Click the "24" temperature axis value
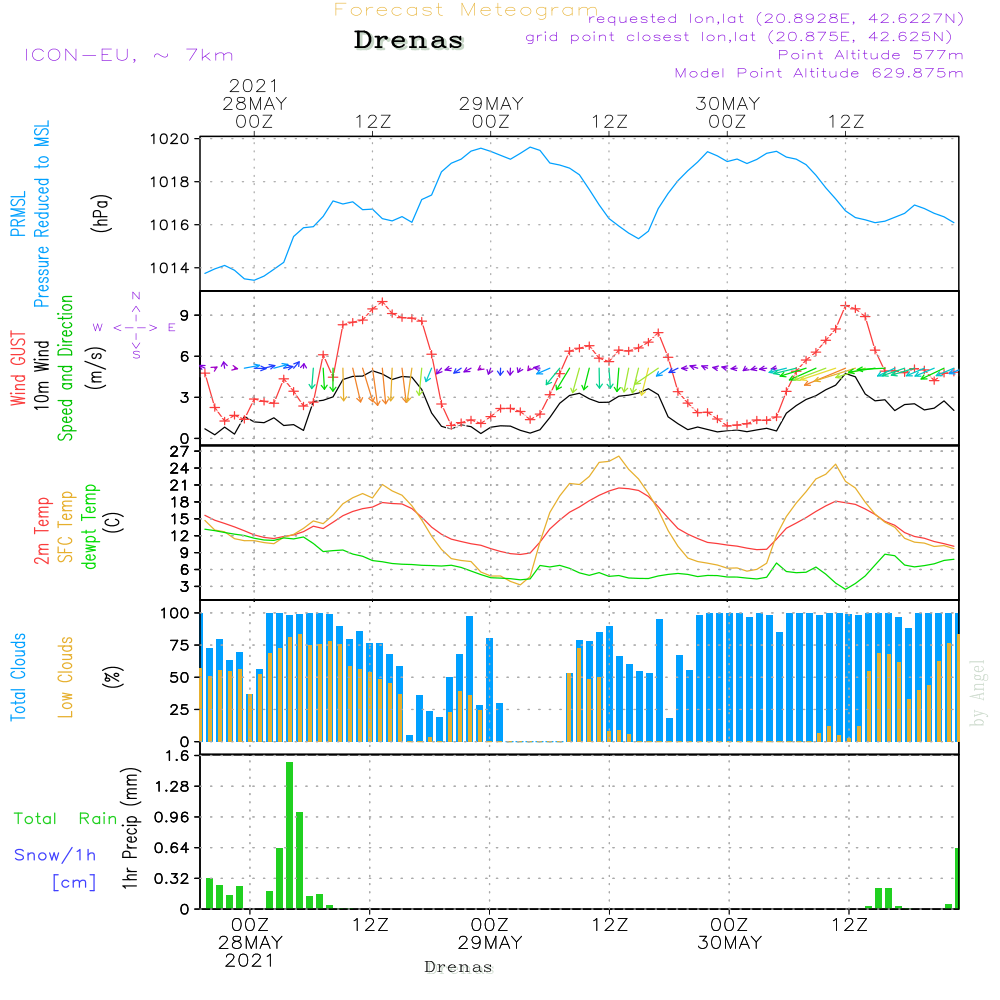1000x1000 pixels. coord(180,469)
